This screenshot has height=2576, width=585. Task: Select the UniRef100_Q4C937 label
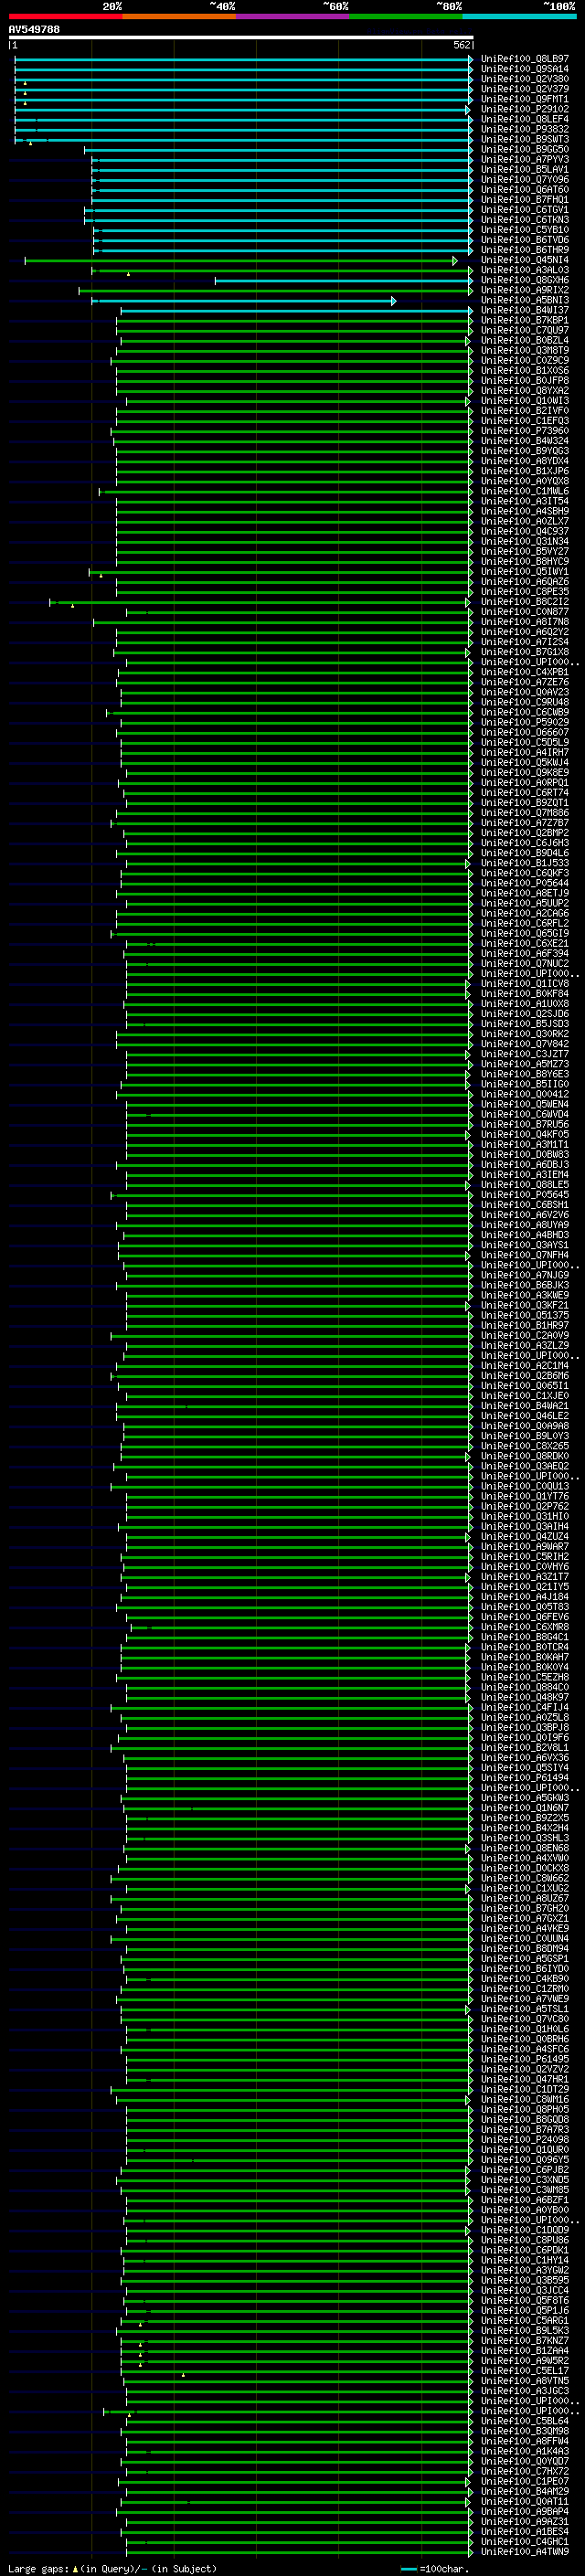tap(524, 531)
